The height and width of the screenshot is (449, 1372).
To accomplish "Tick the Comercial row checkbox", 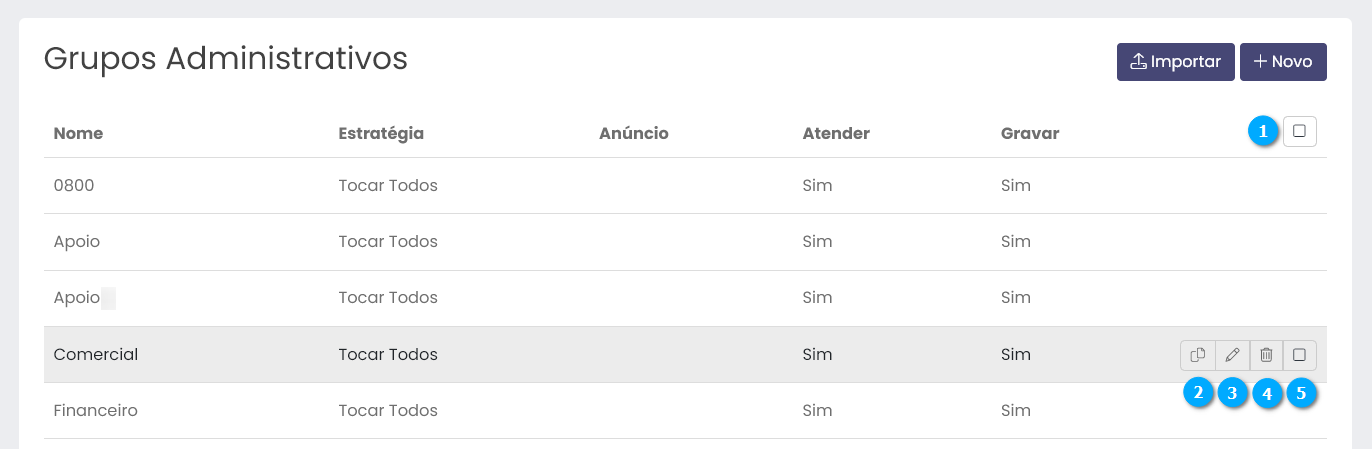I will (1300, 355).
